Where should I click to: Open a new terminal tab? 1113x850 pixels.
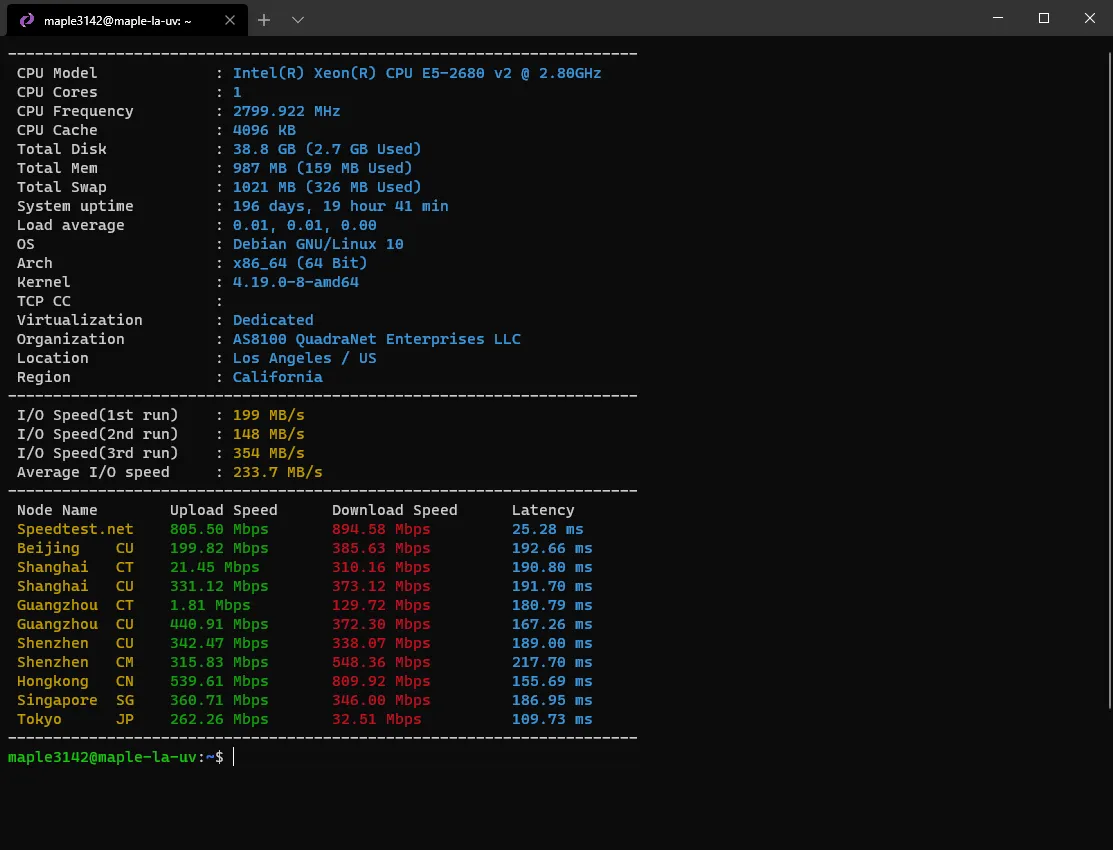pyautogui.click(x=263, y=19)
